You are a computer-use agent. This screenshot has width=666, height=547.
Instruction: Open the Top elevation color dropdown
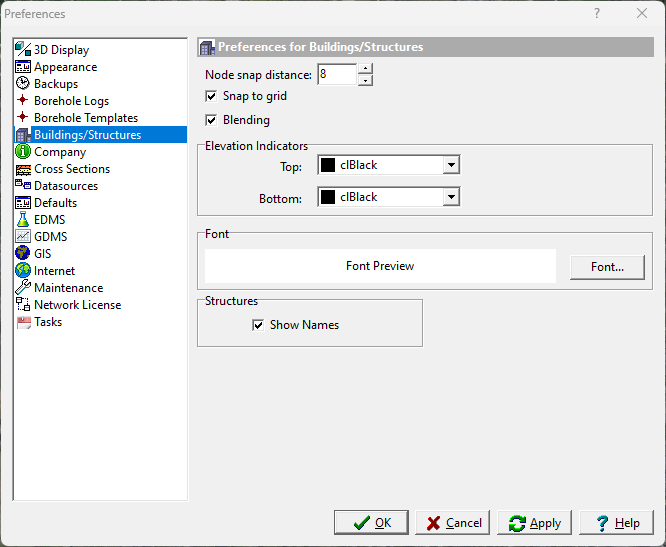pyautogui.click(x=451, y=166)
